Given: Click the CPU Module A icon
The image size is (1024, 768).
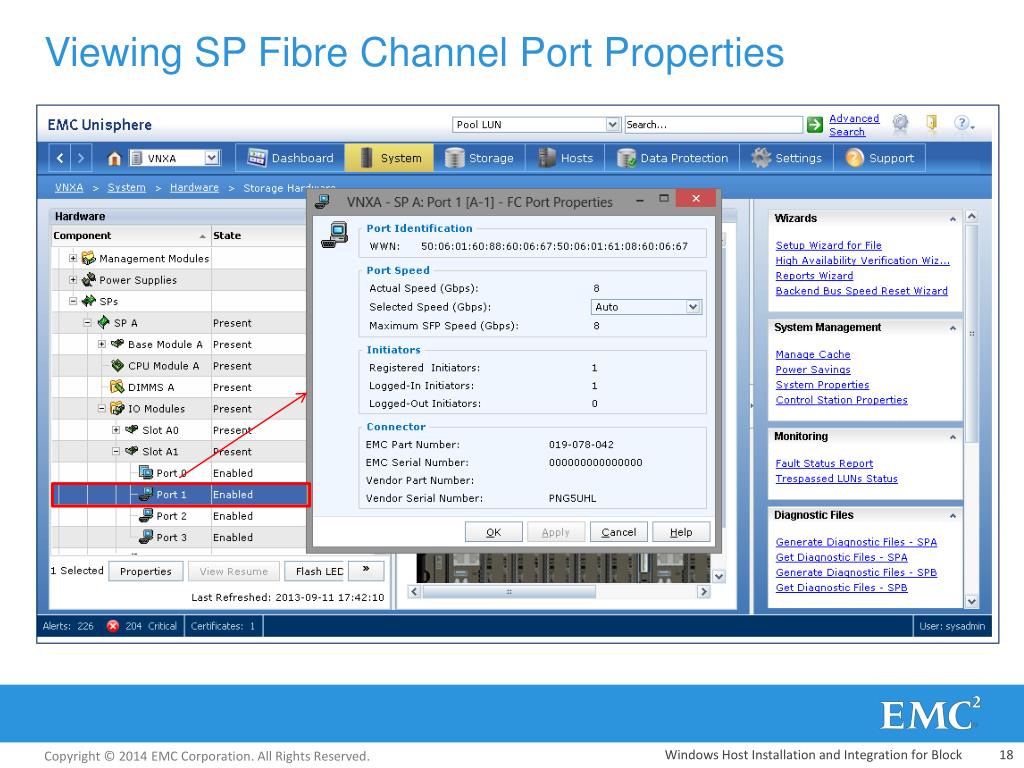Looking at the screenshot, I should pyautogui.click(x=118, y=366).
